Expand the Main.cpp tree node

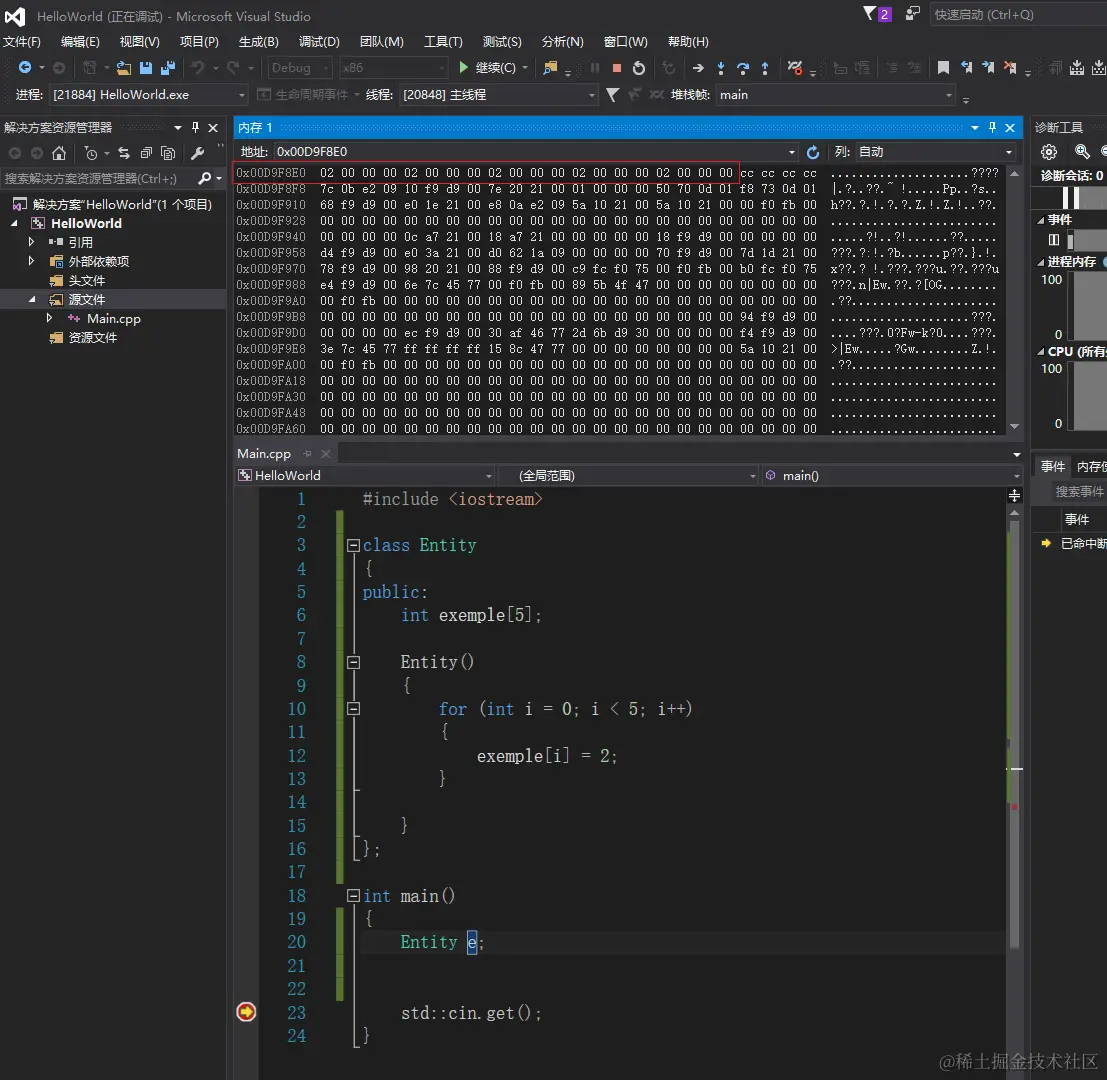[x=50, y=318]
